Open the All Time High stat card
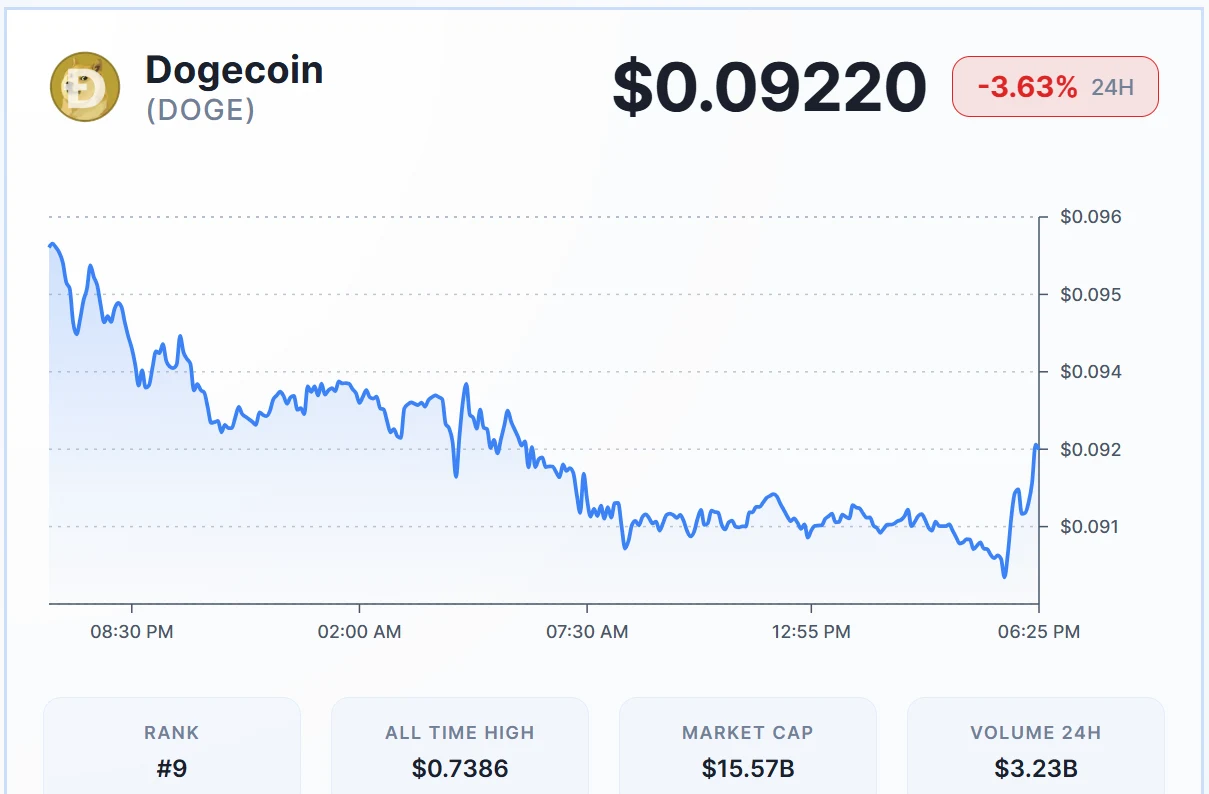The height and width of the screenshot is (794, 1209). click(460, 748)
